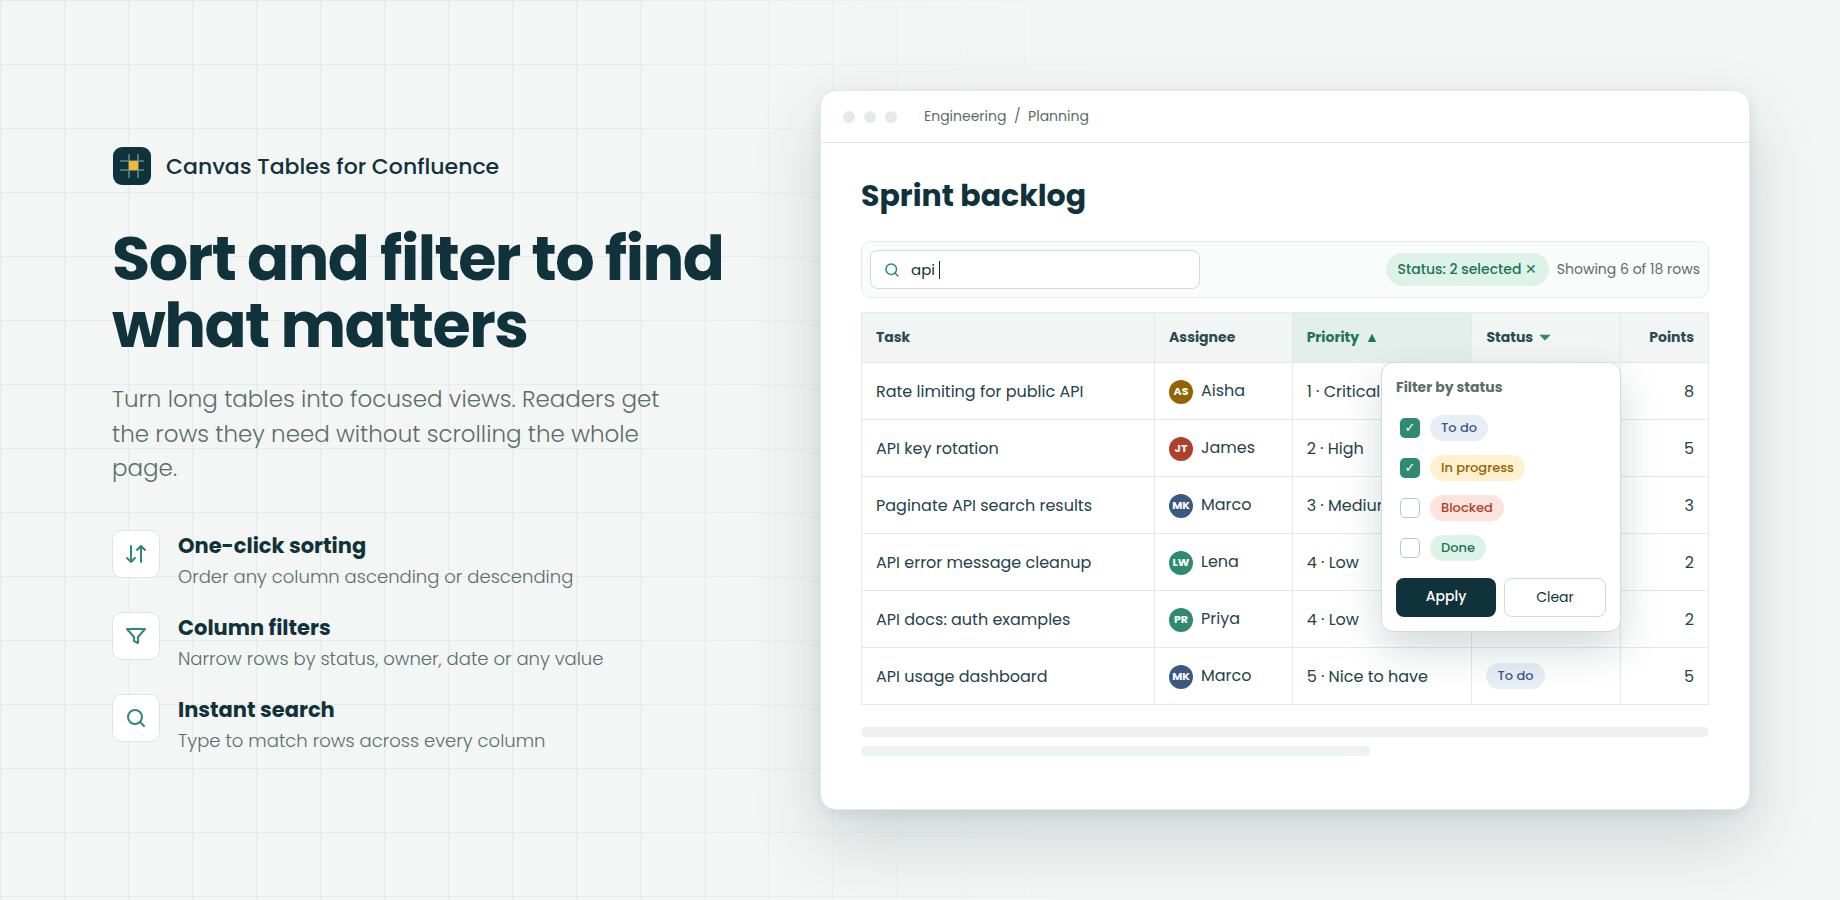Image resolution: width=1840 pixels, height=900 pixels.
Task: Click the Filter by status heading
Action: 1449,387
